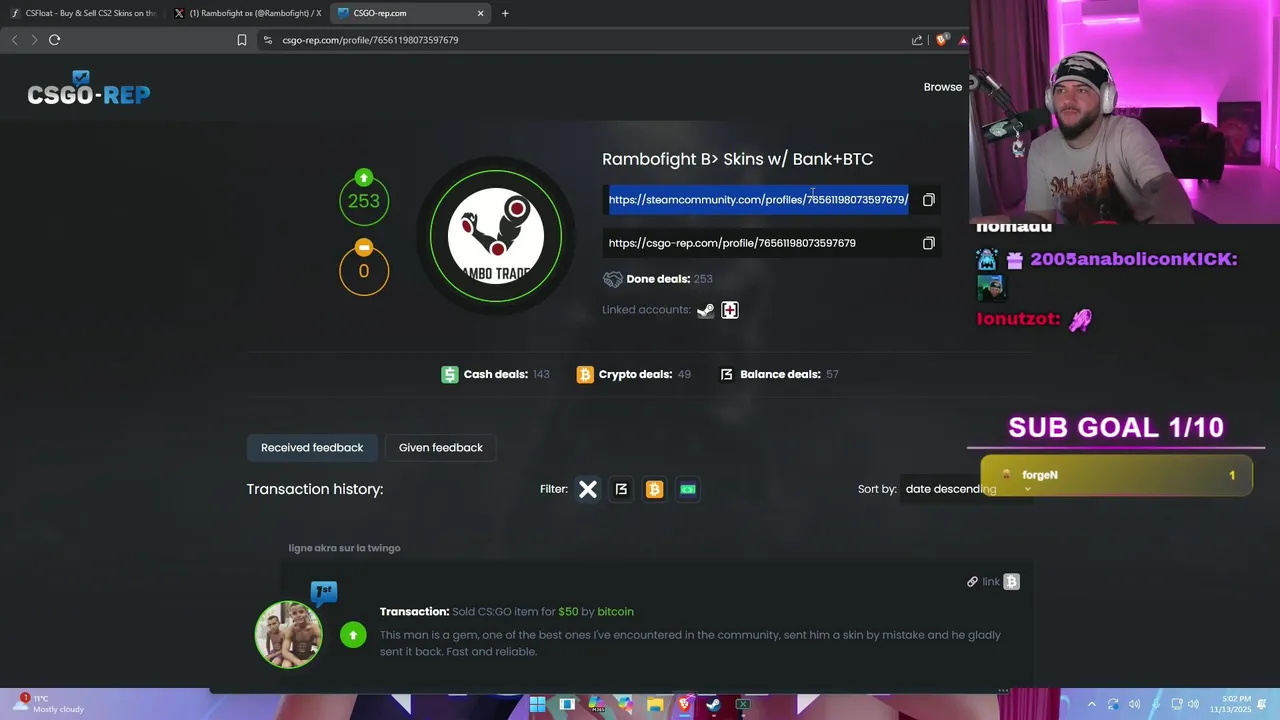This screenshot has height=720, width=1280.
Task: Open the Browse menu item
Action: coord(943,87)
